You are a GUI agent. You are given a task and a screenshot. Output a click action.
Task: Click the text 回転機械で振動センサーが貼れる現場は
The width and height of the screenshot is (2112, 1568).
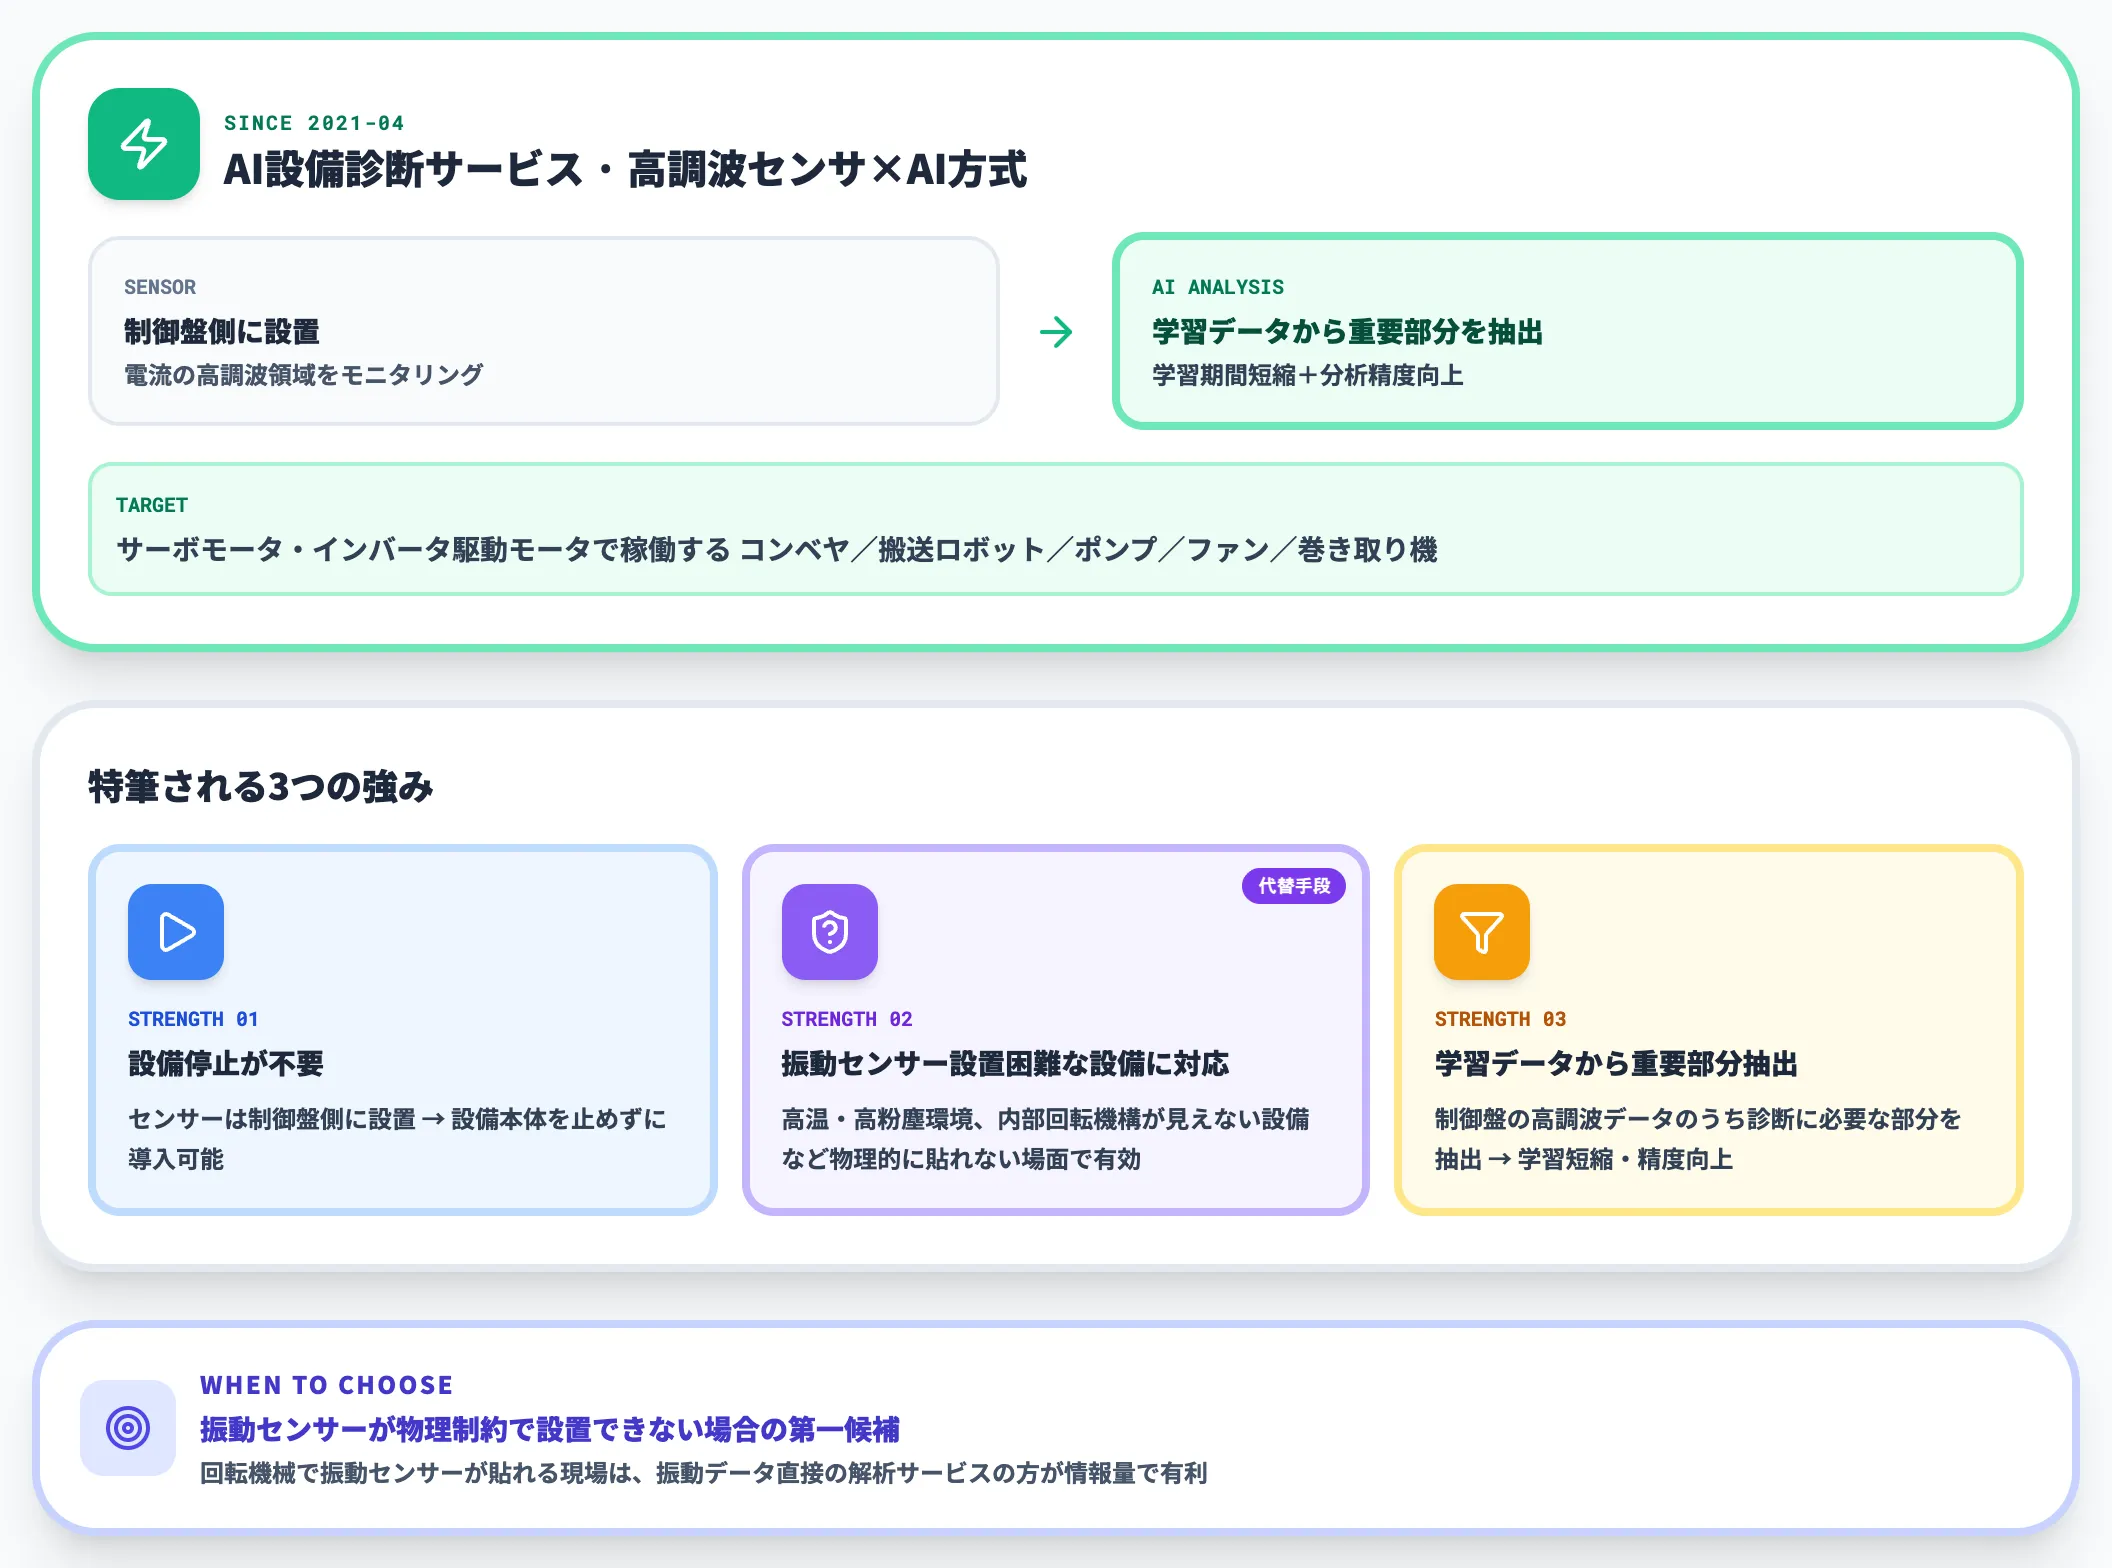(704, 1473)
